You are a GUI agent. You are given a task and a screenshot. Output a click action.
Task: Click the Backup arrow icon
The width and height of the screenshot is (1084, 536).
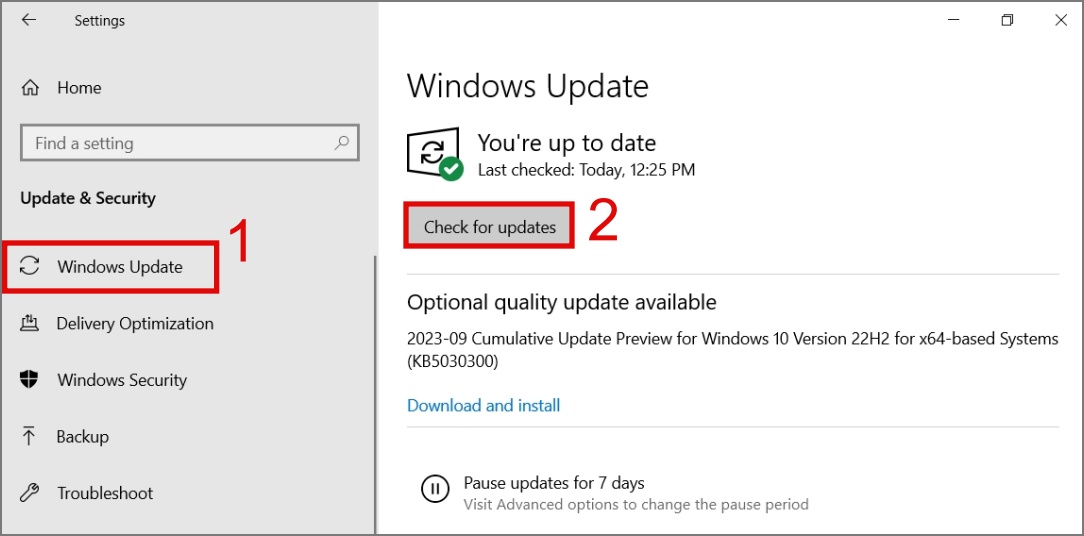click(x=30, y=436)
